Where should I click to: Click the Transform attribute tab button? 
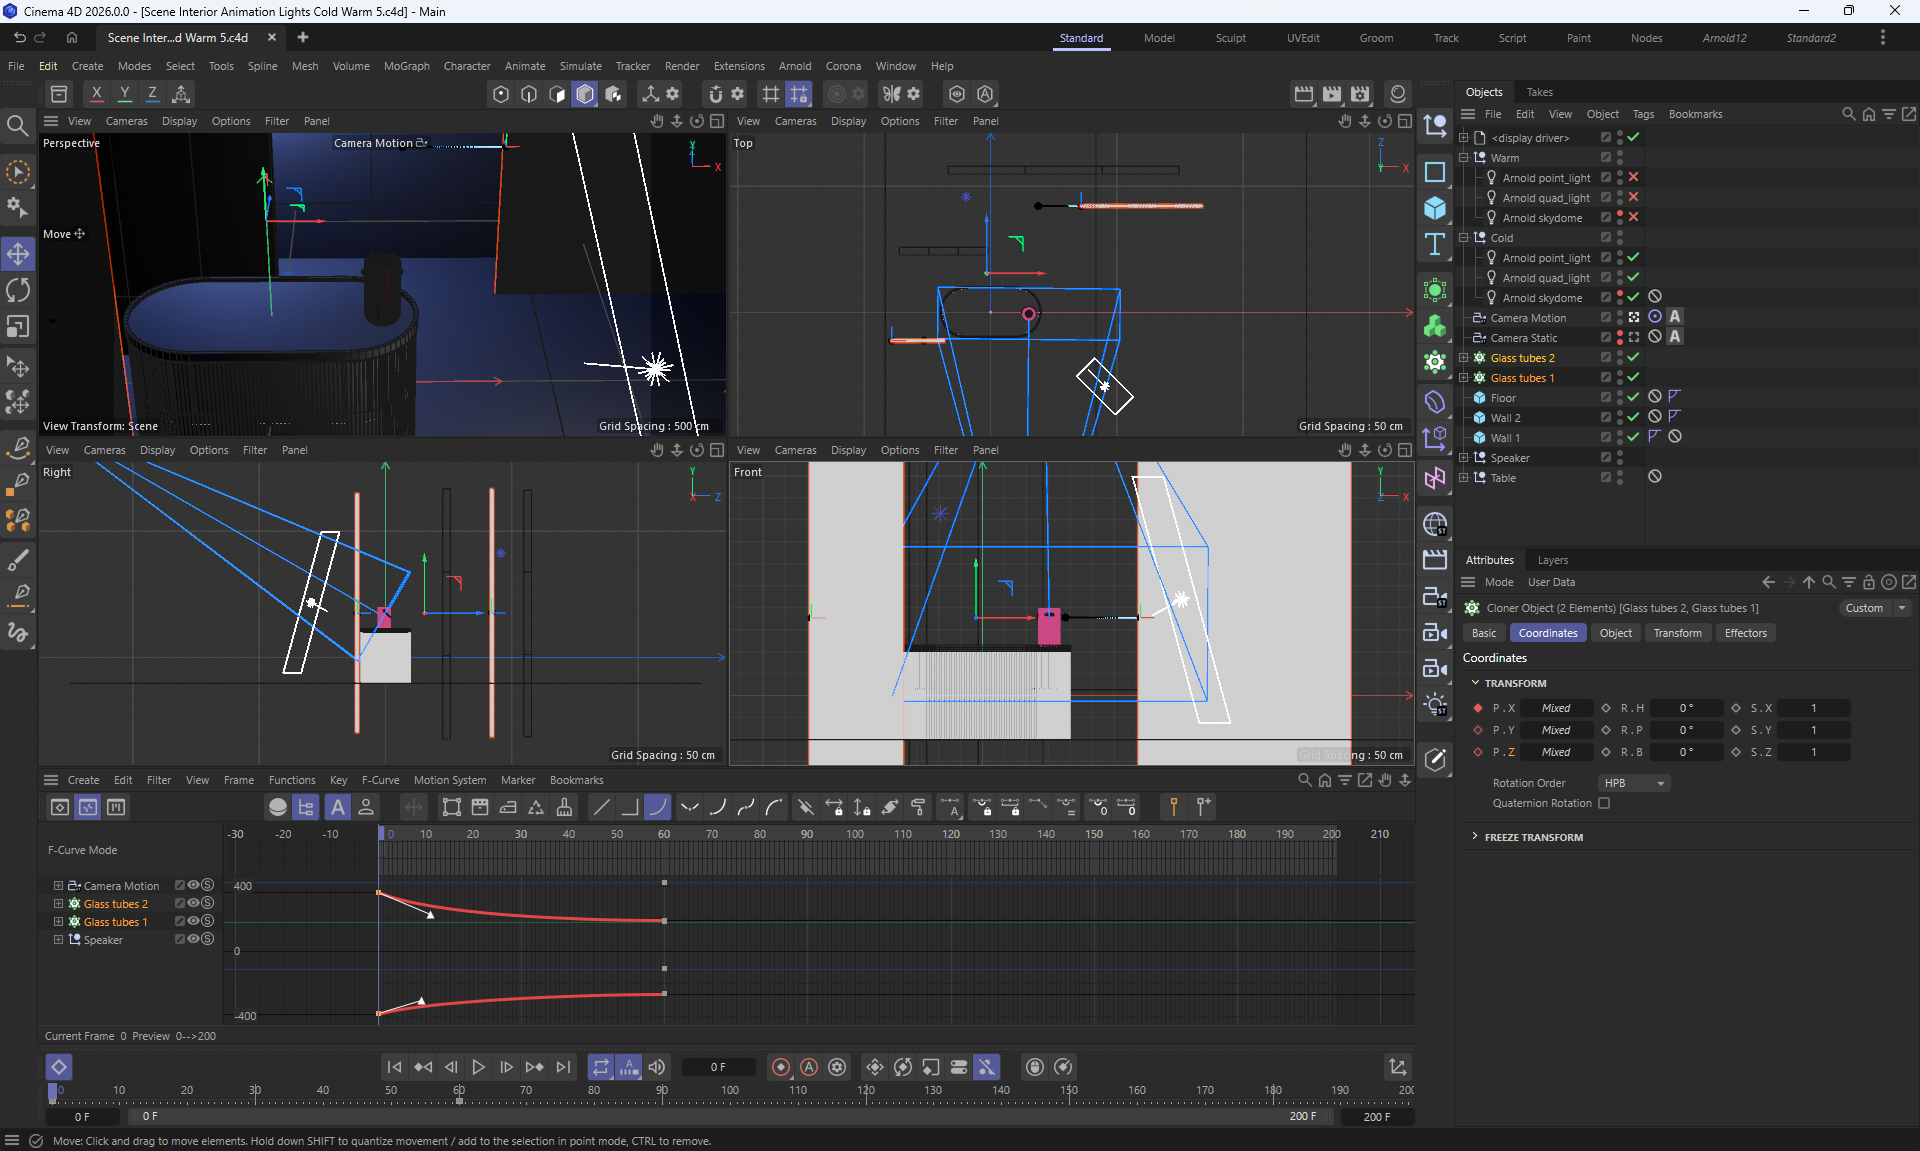pyautogui.click(x=1677, y=633)
